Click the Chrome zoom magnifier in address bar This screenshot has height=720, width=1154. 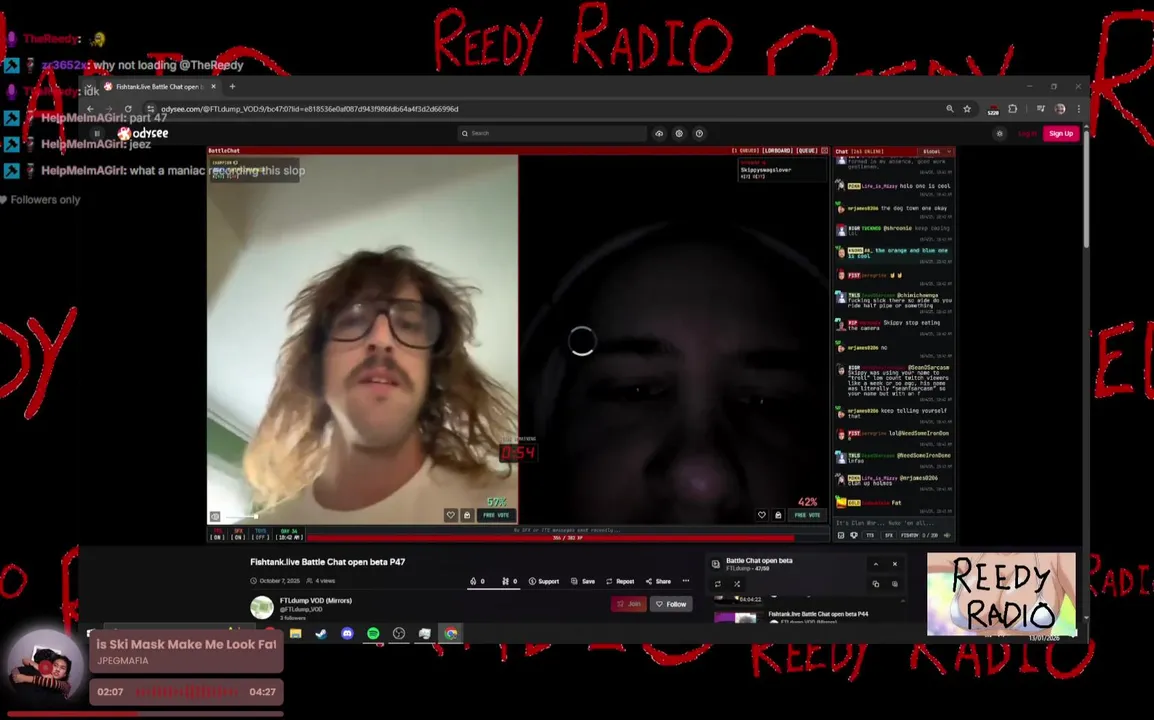coord(949,109)
